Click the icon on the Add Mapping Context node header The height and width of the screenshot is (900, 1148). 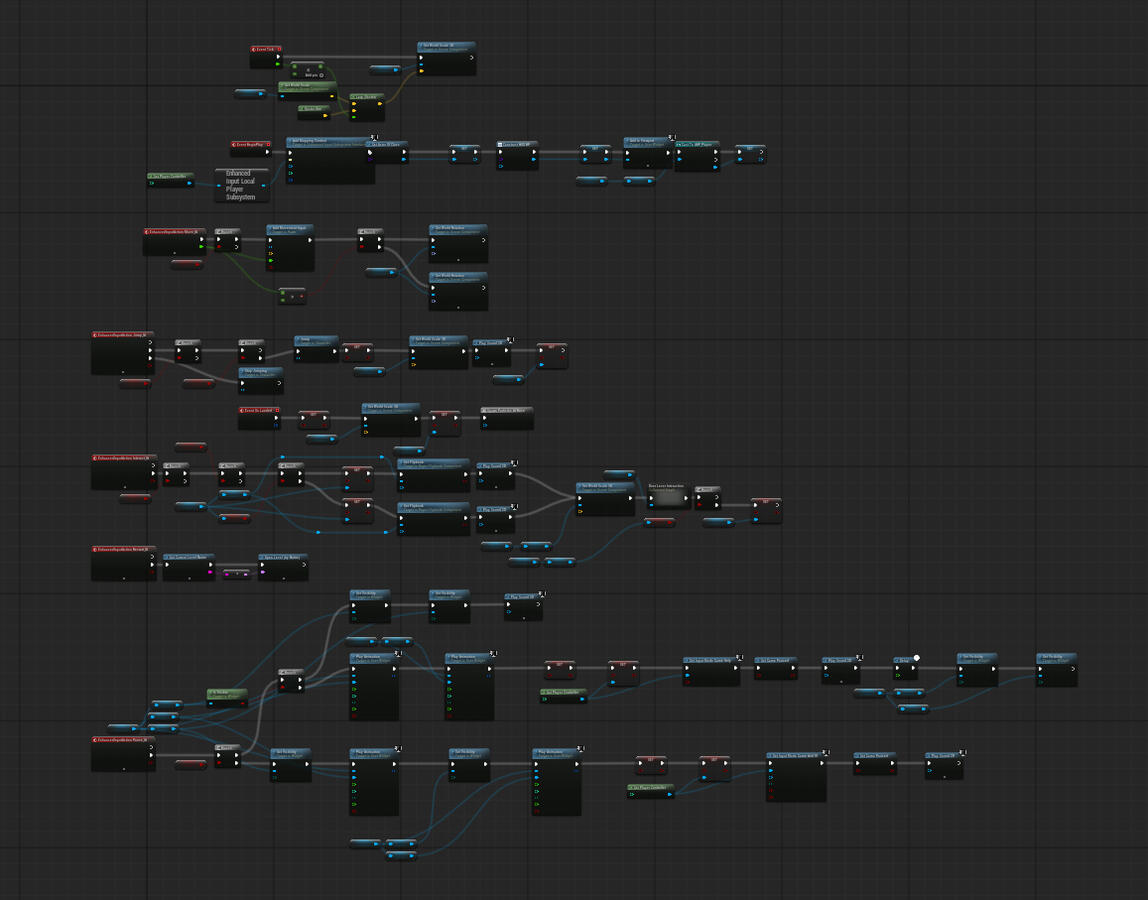click(290, 140)
